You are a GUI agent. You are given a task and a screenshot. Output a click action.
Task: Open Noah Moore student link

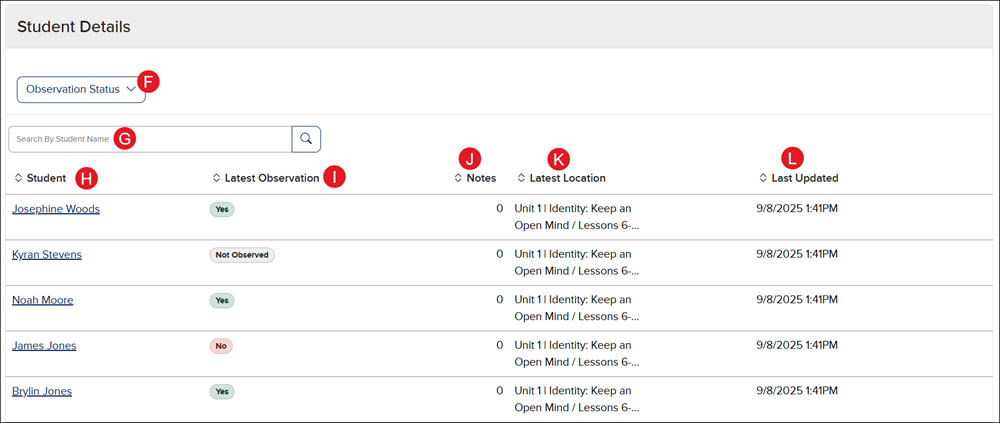click(42, 300)
